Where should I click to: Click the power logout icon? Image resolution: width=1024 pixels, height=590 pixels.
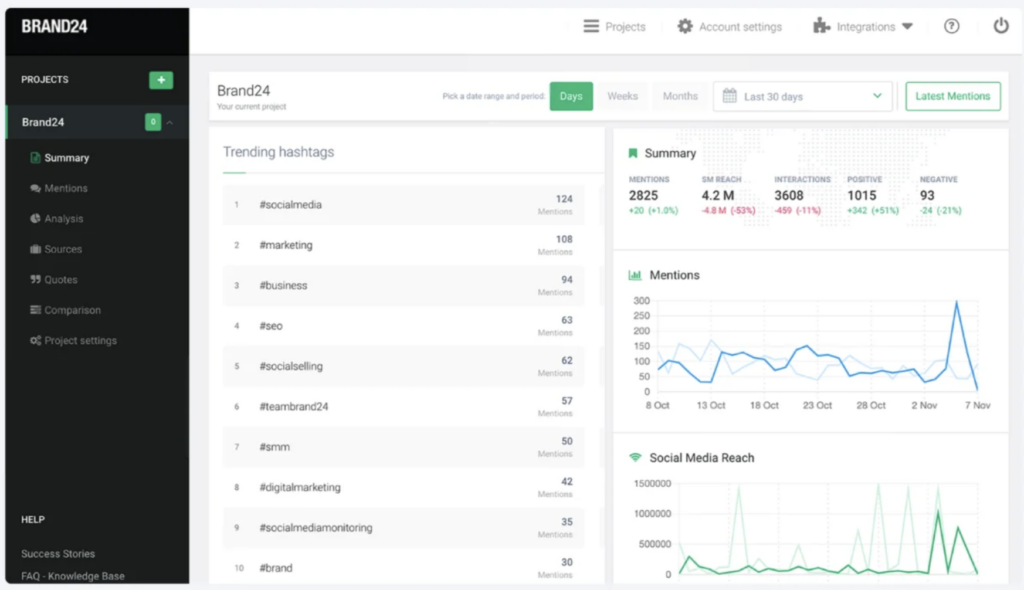pyautogui.click(x=1000, y=26)
